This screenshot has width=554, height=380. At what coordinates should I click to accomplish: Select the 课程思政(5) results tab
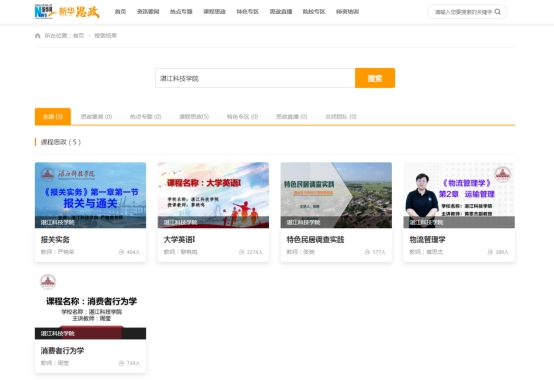(194, 117)
